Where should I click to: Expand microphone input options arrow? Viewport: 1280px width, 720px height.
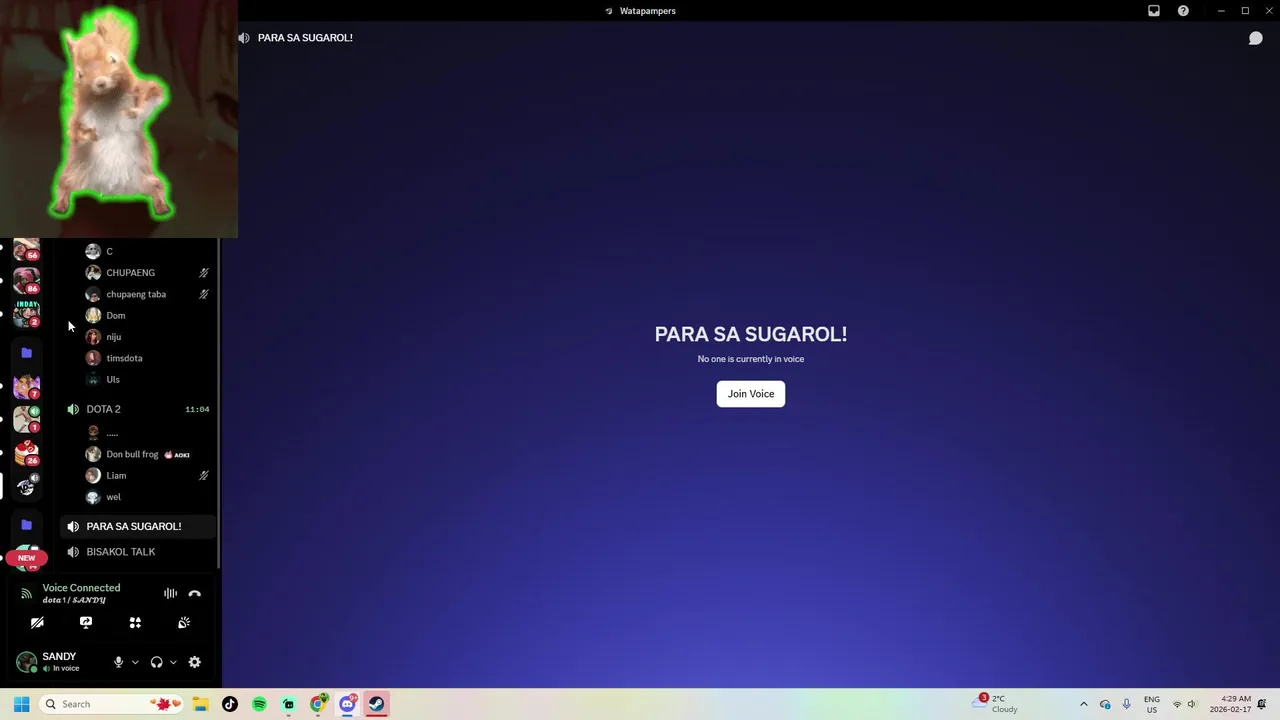(135, 662)
